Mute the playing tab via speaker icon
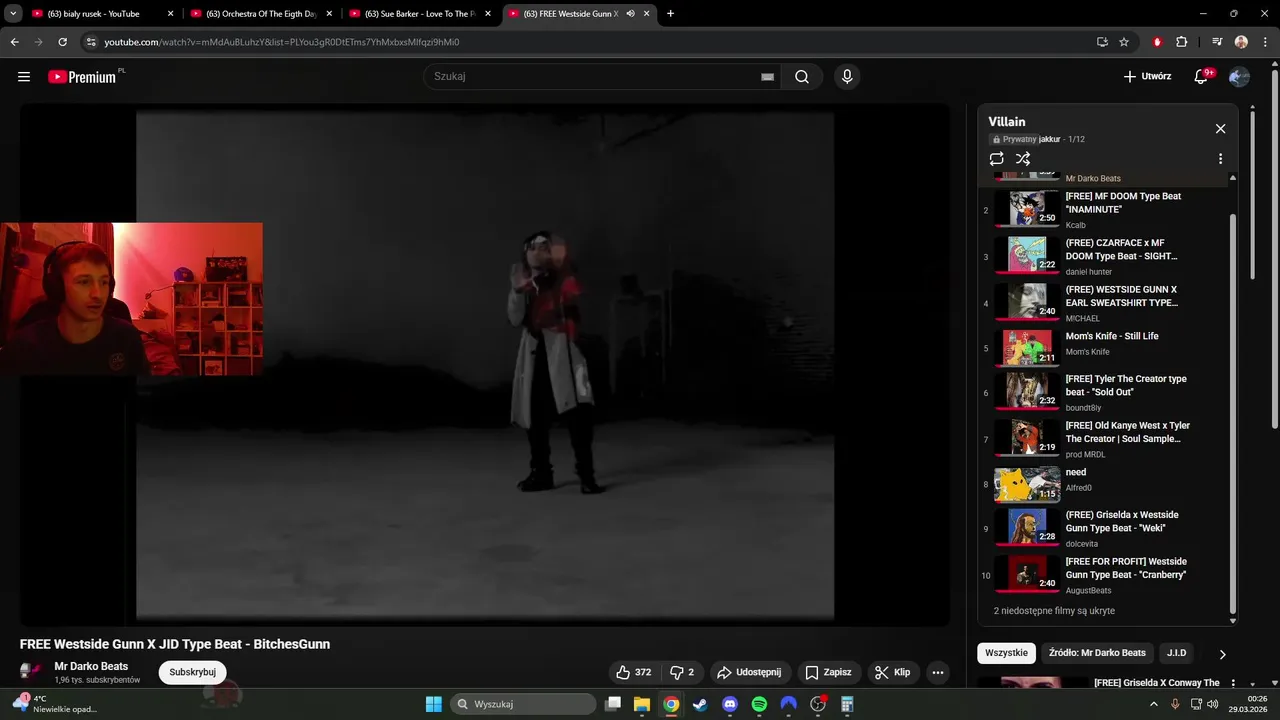 [x=630, y=14]
